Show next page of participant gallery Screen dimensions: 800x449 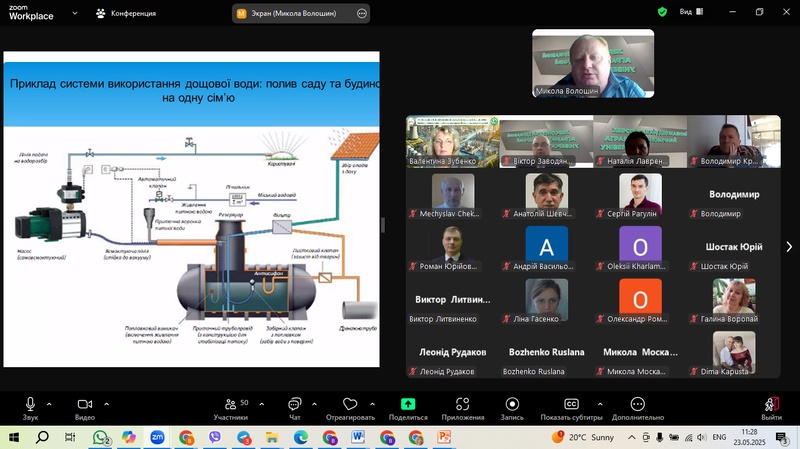pyautogui.click(x=788, y=246)
